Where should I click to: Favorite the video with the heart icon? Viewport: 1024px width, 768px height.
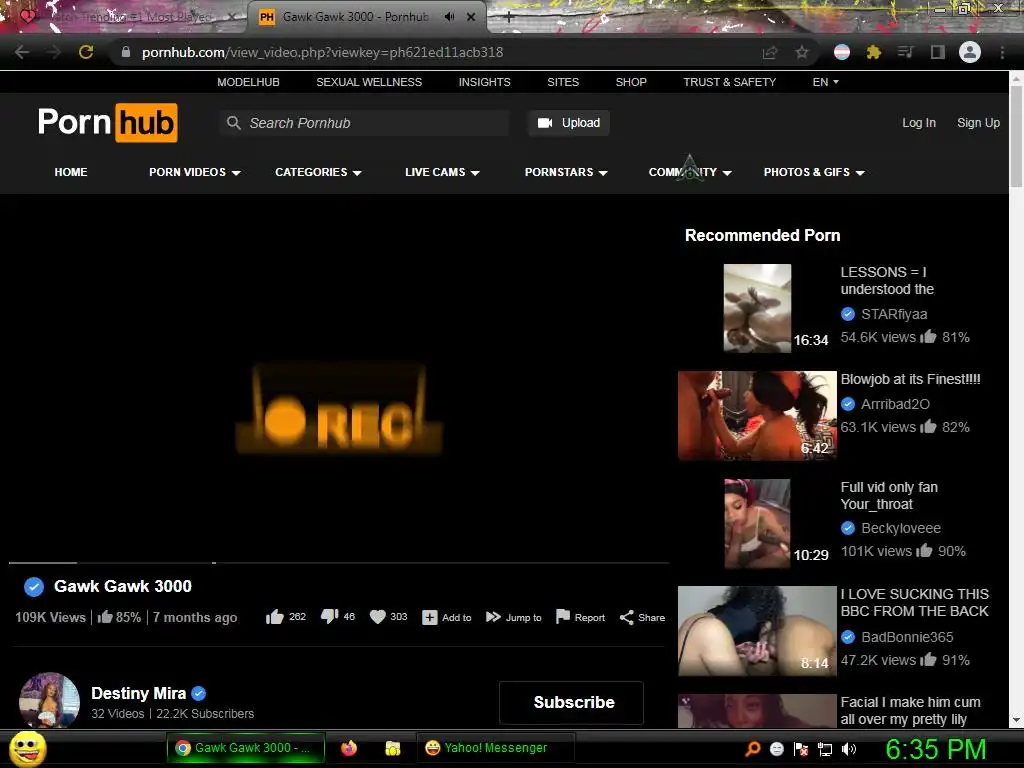point(377,617)
